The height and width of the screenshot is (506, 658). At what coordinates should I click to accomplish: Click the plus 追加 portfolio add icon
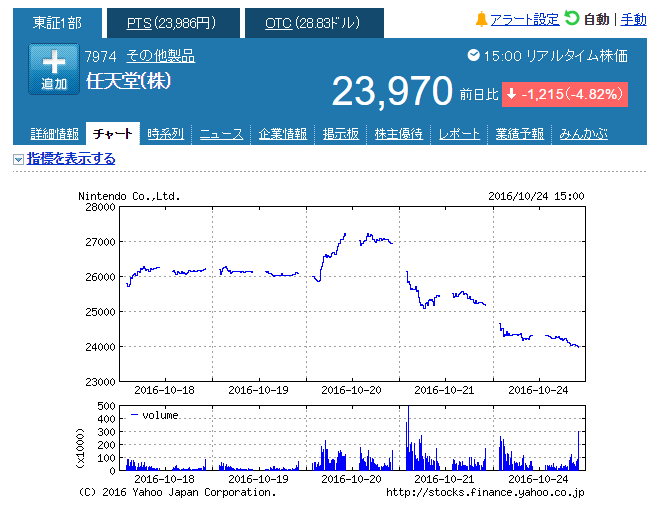(54, 69)
